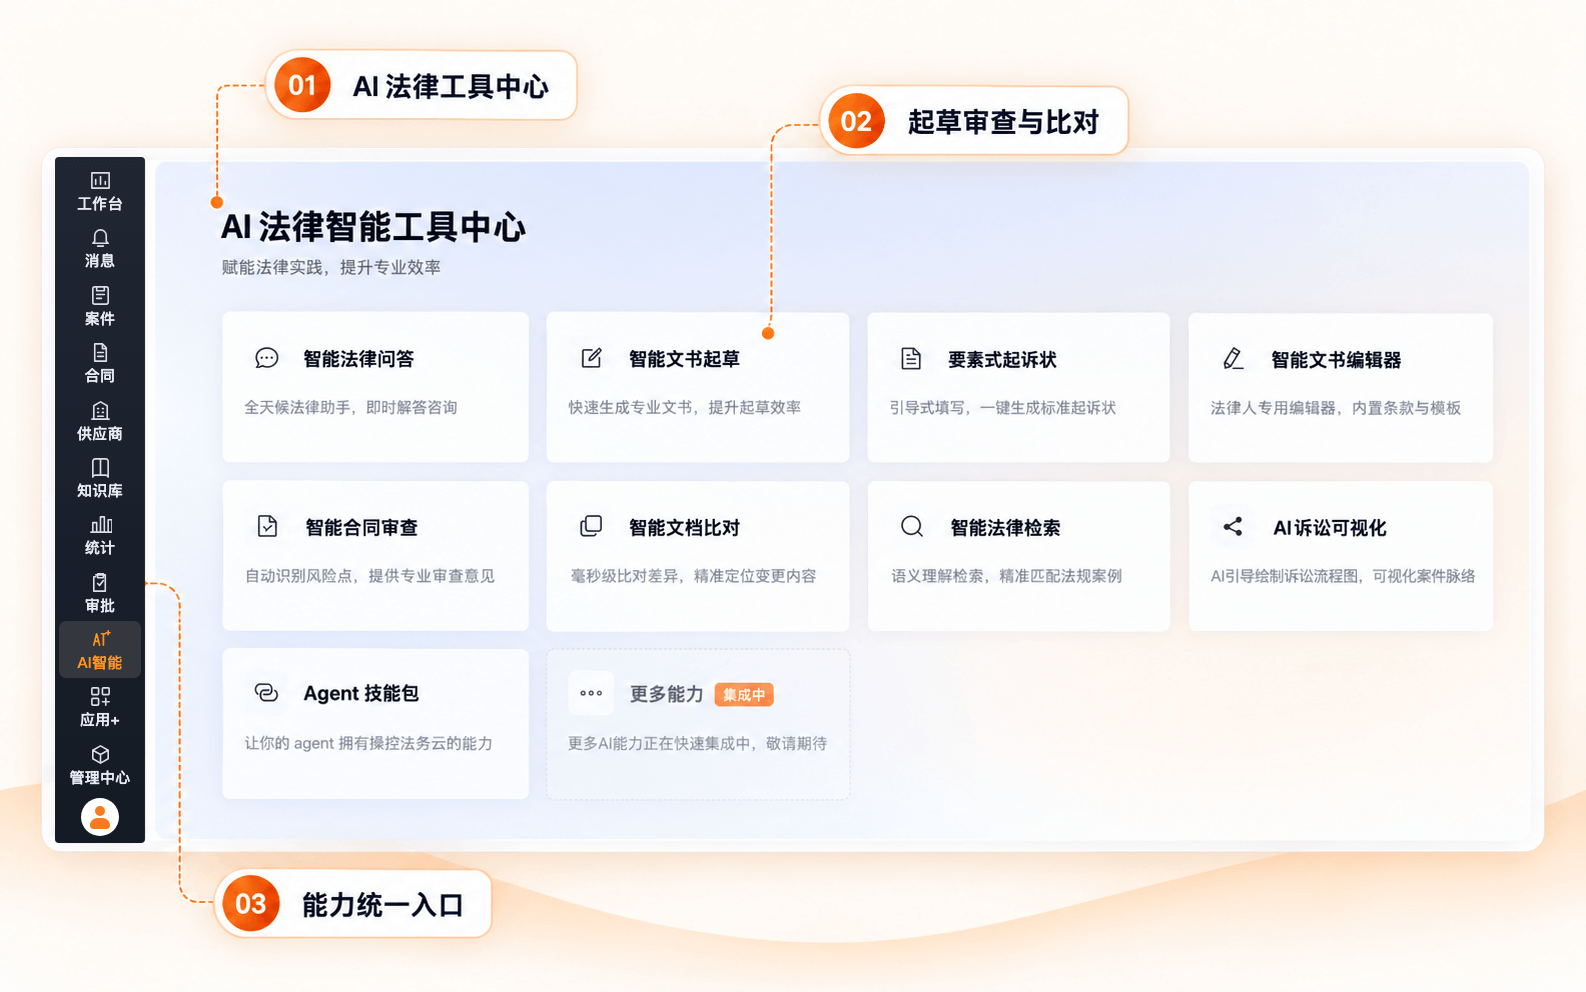The image size is (1586, 992).
Task: Open the AI诉讼可视化 card title
Action: (1329, 528)
